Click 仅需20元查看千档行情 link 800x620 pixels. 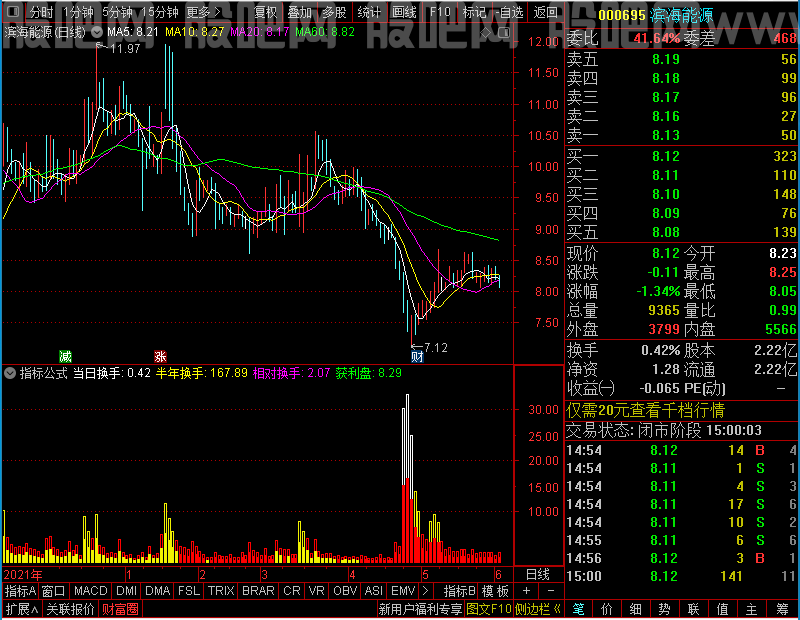pos(645,410)
